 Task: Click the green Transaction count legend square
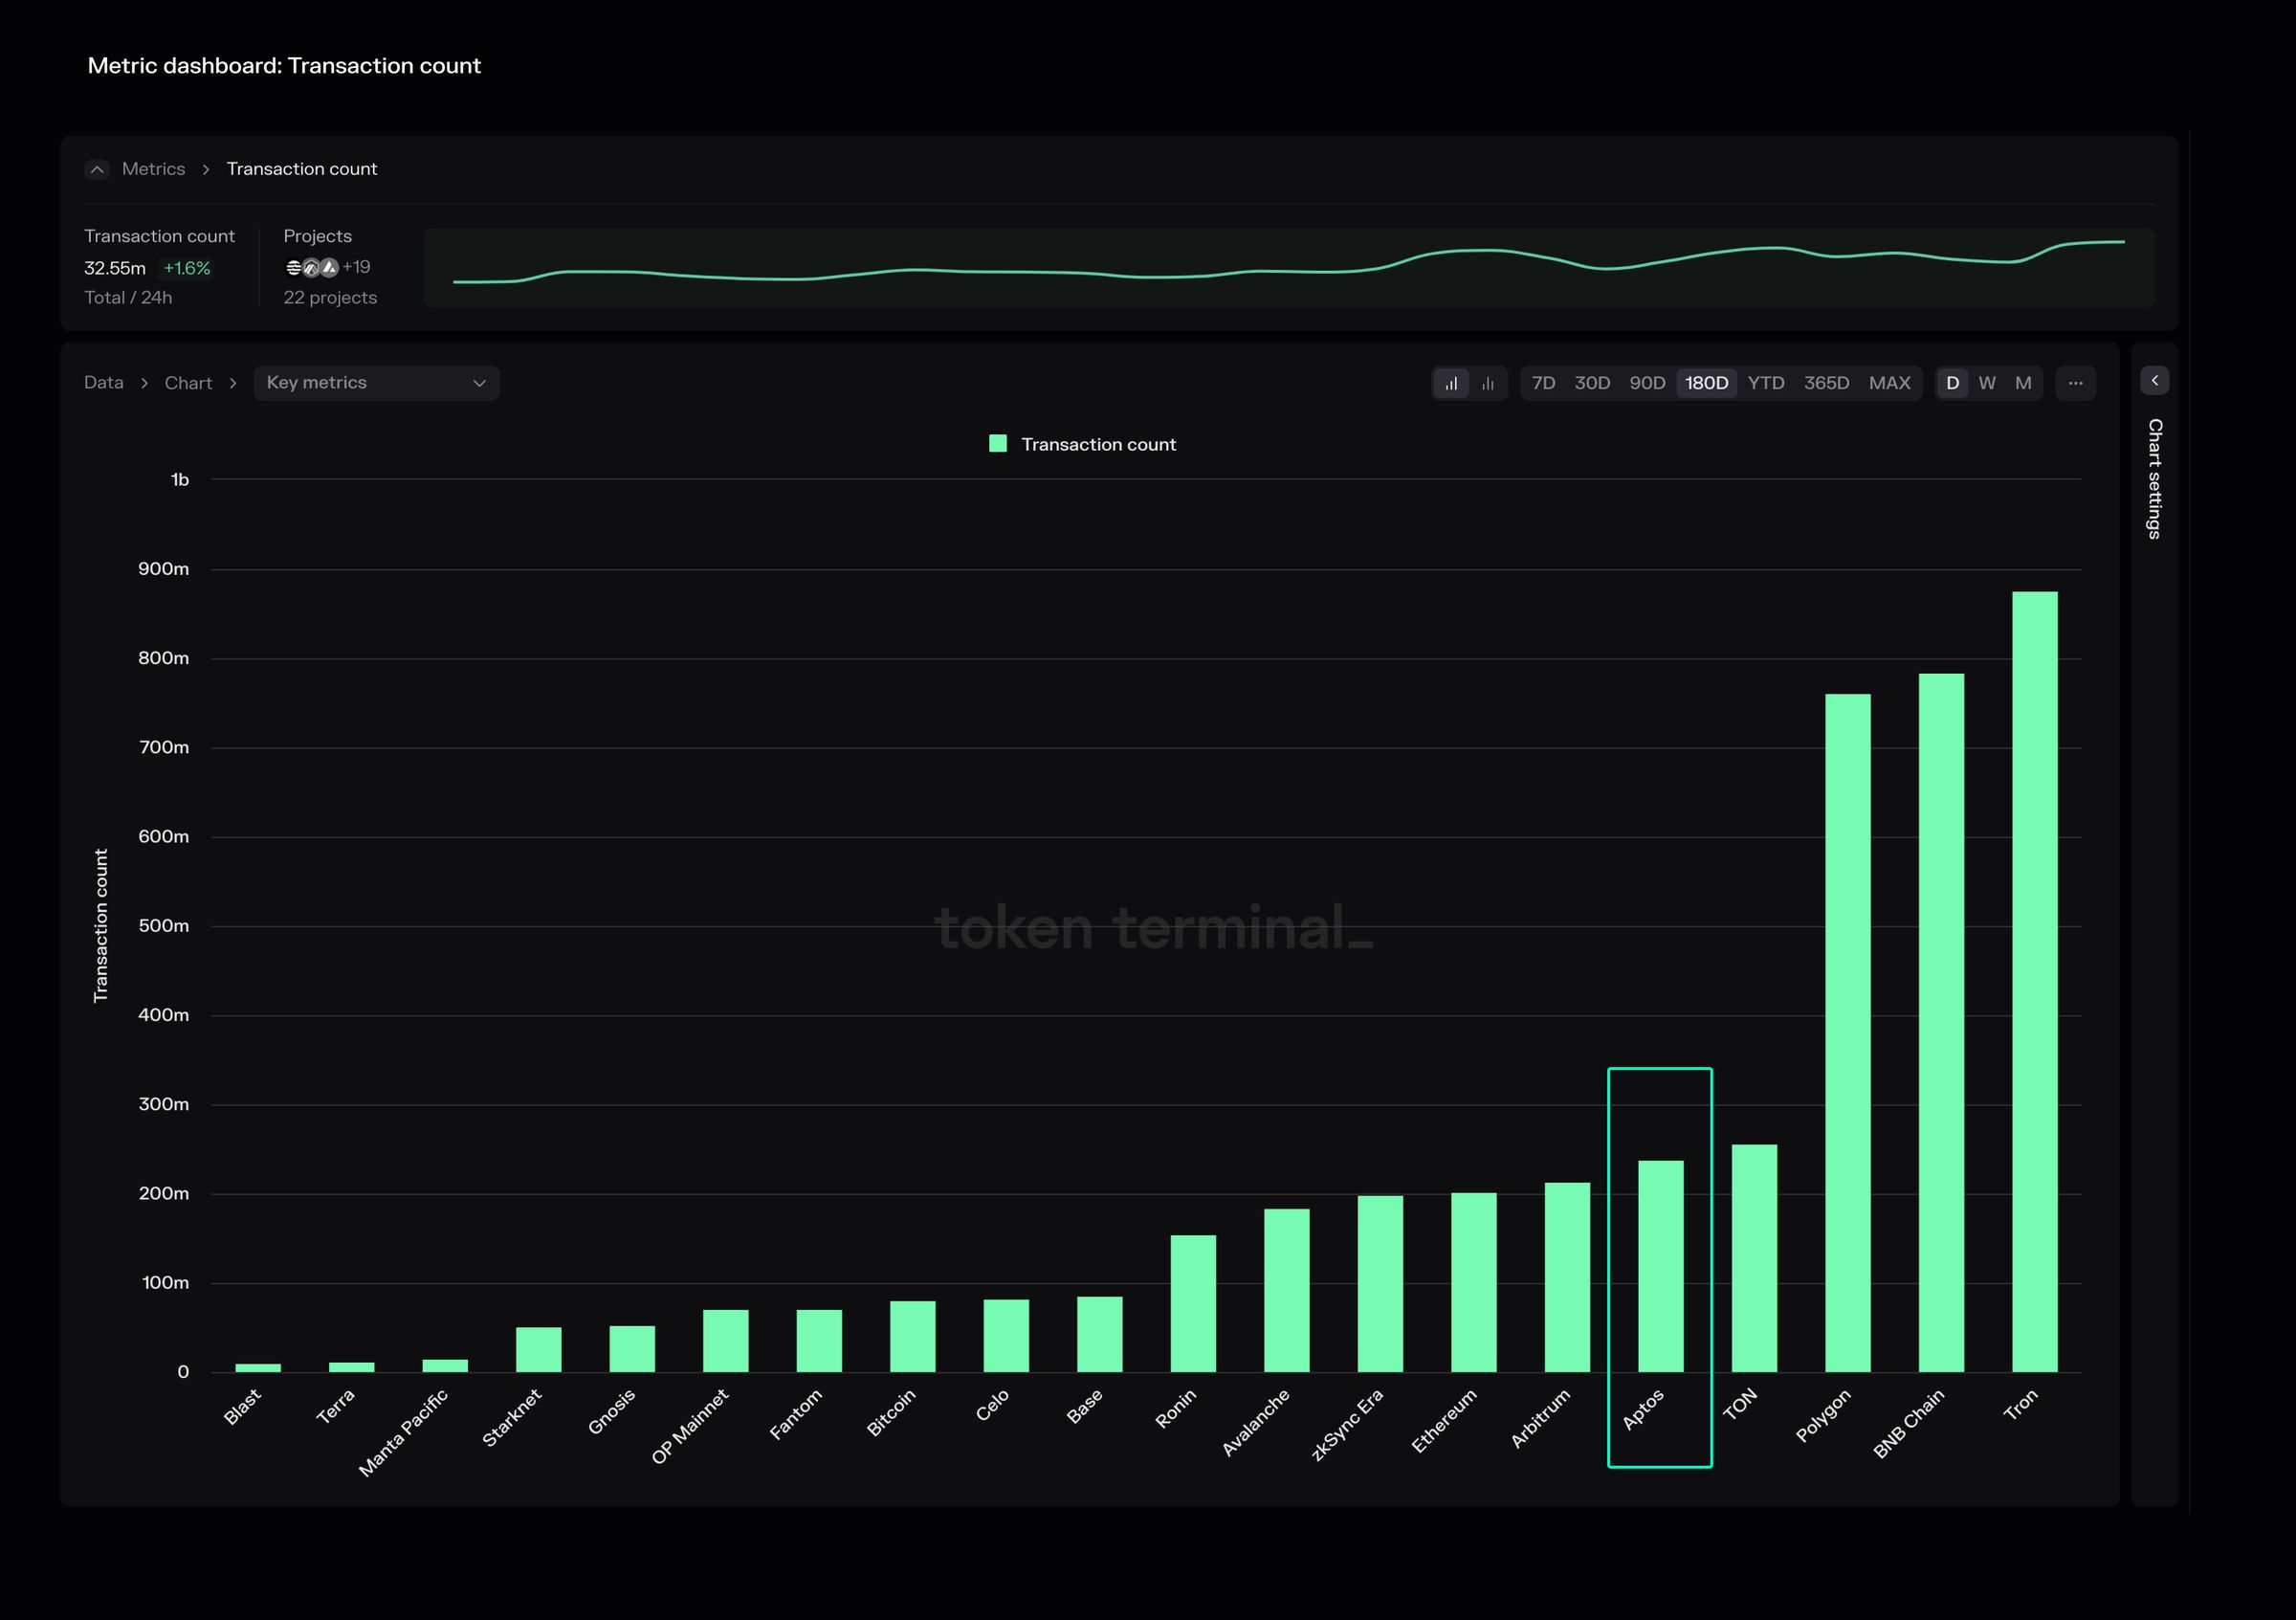pyautogui.click(x=997, y=444)
